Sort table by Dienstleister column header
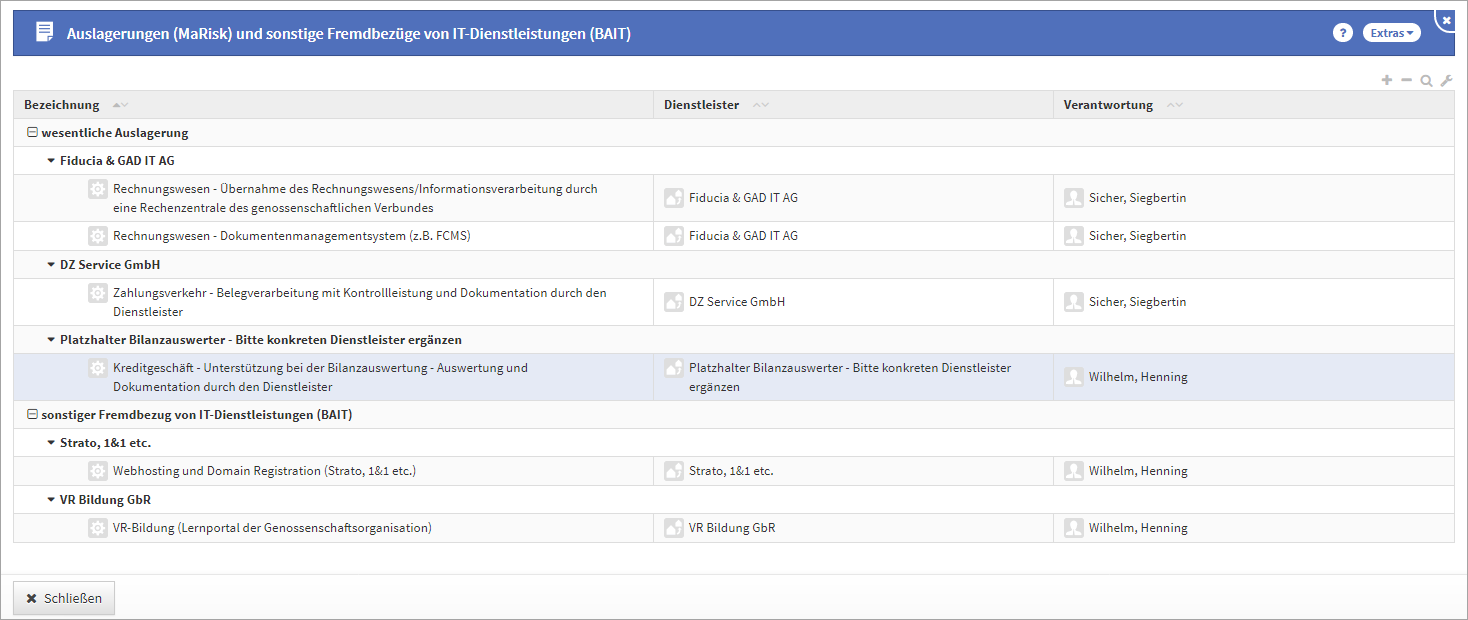 coord(701,105)
